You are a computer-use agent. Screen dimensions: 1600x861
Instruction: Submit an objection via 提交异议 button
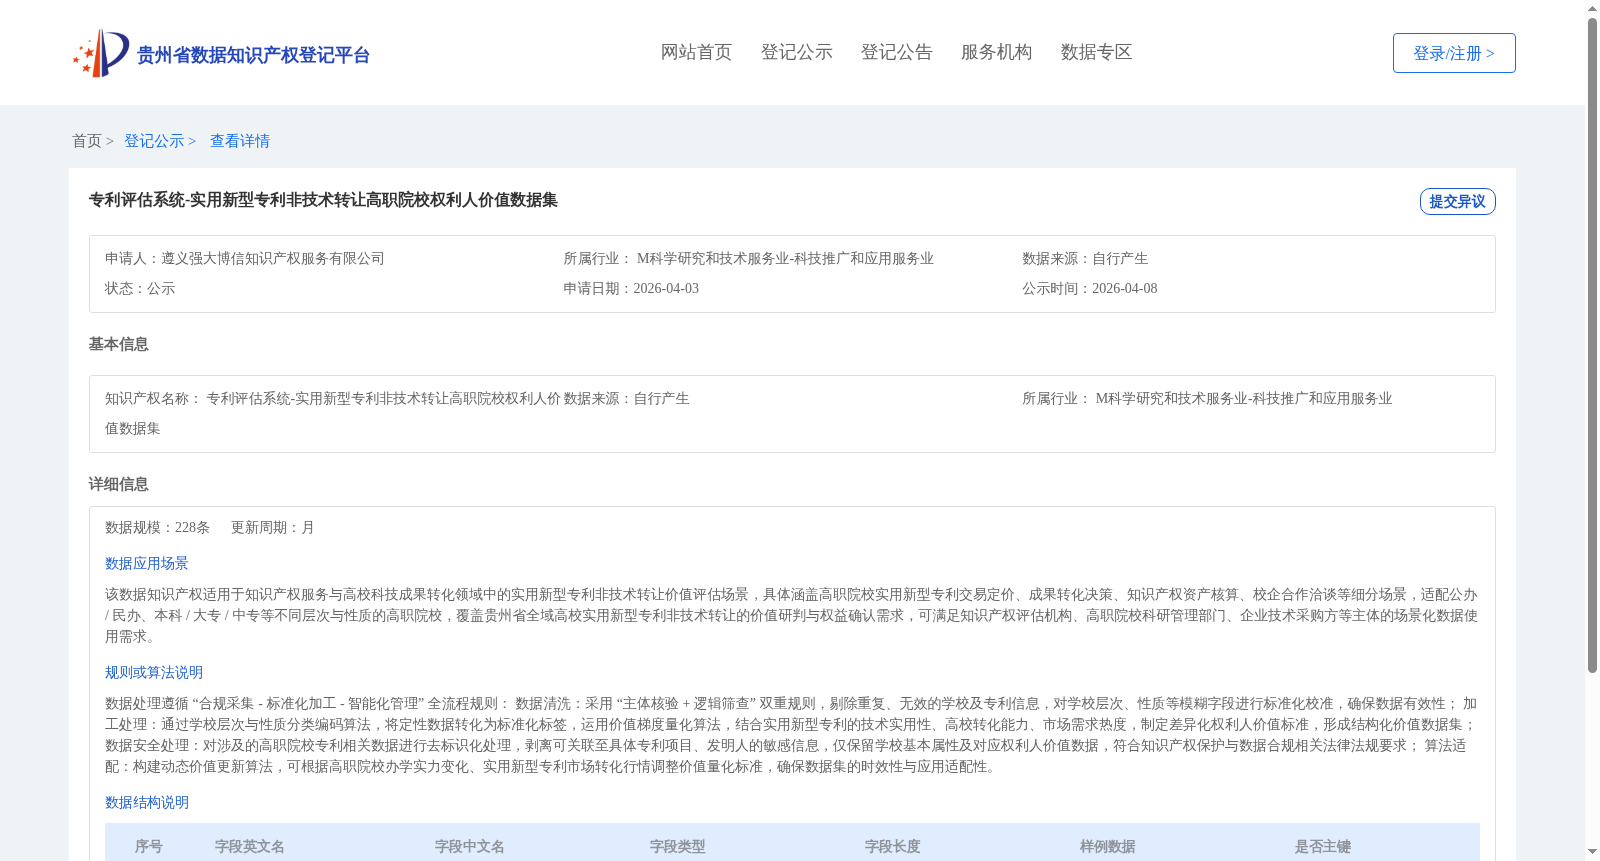(x=1457, y=201)
